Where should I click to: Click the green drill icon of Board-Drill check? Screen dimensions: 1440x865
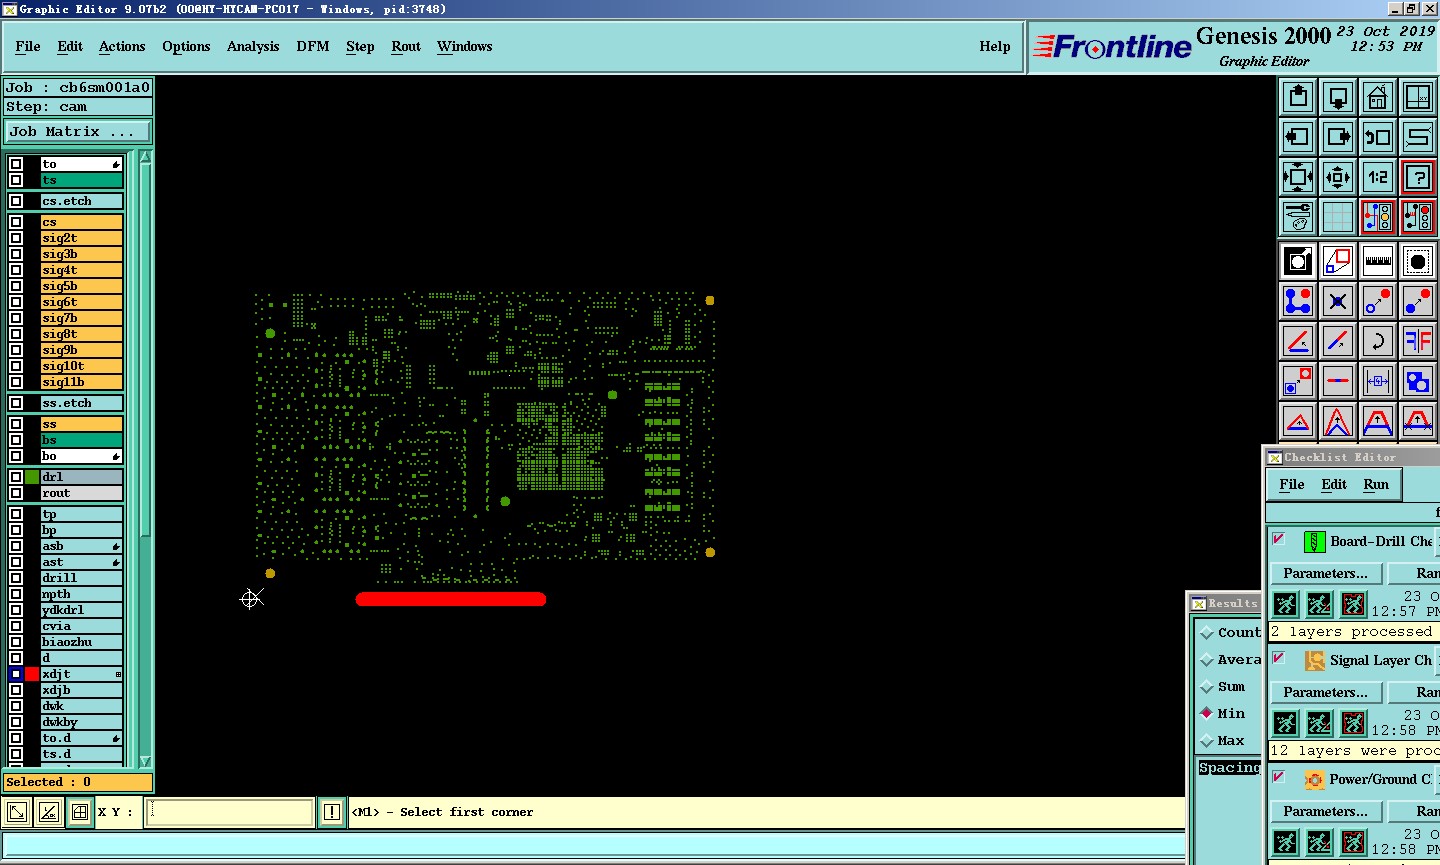coord(1315,542)
